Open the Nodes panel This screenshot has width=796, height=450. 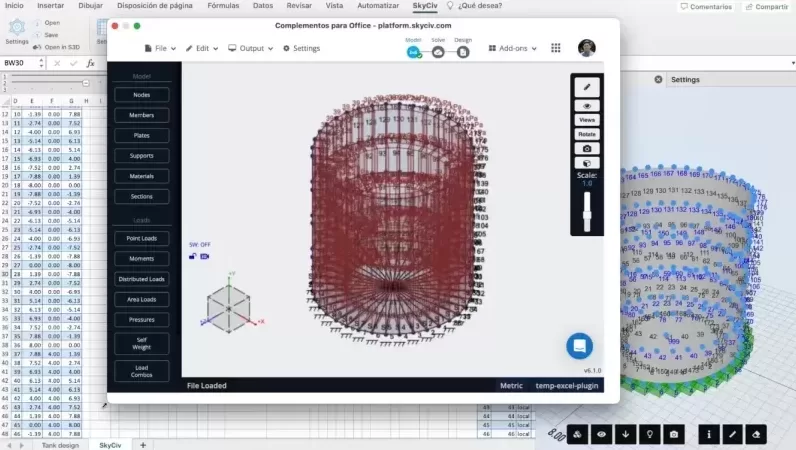pos(142,95)
